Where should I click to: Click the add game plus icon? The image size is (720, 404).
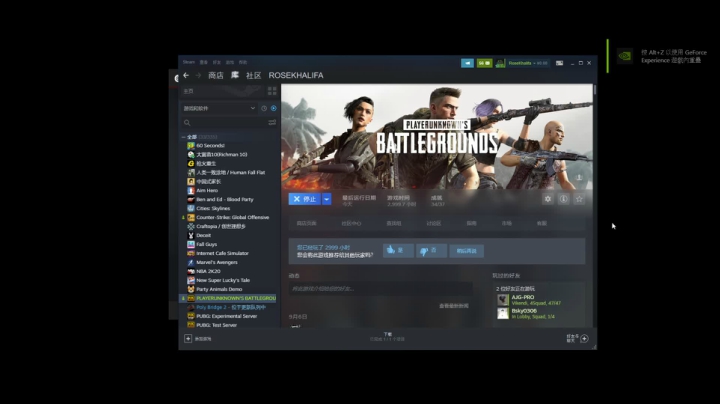click(x=188, y=338)
